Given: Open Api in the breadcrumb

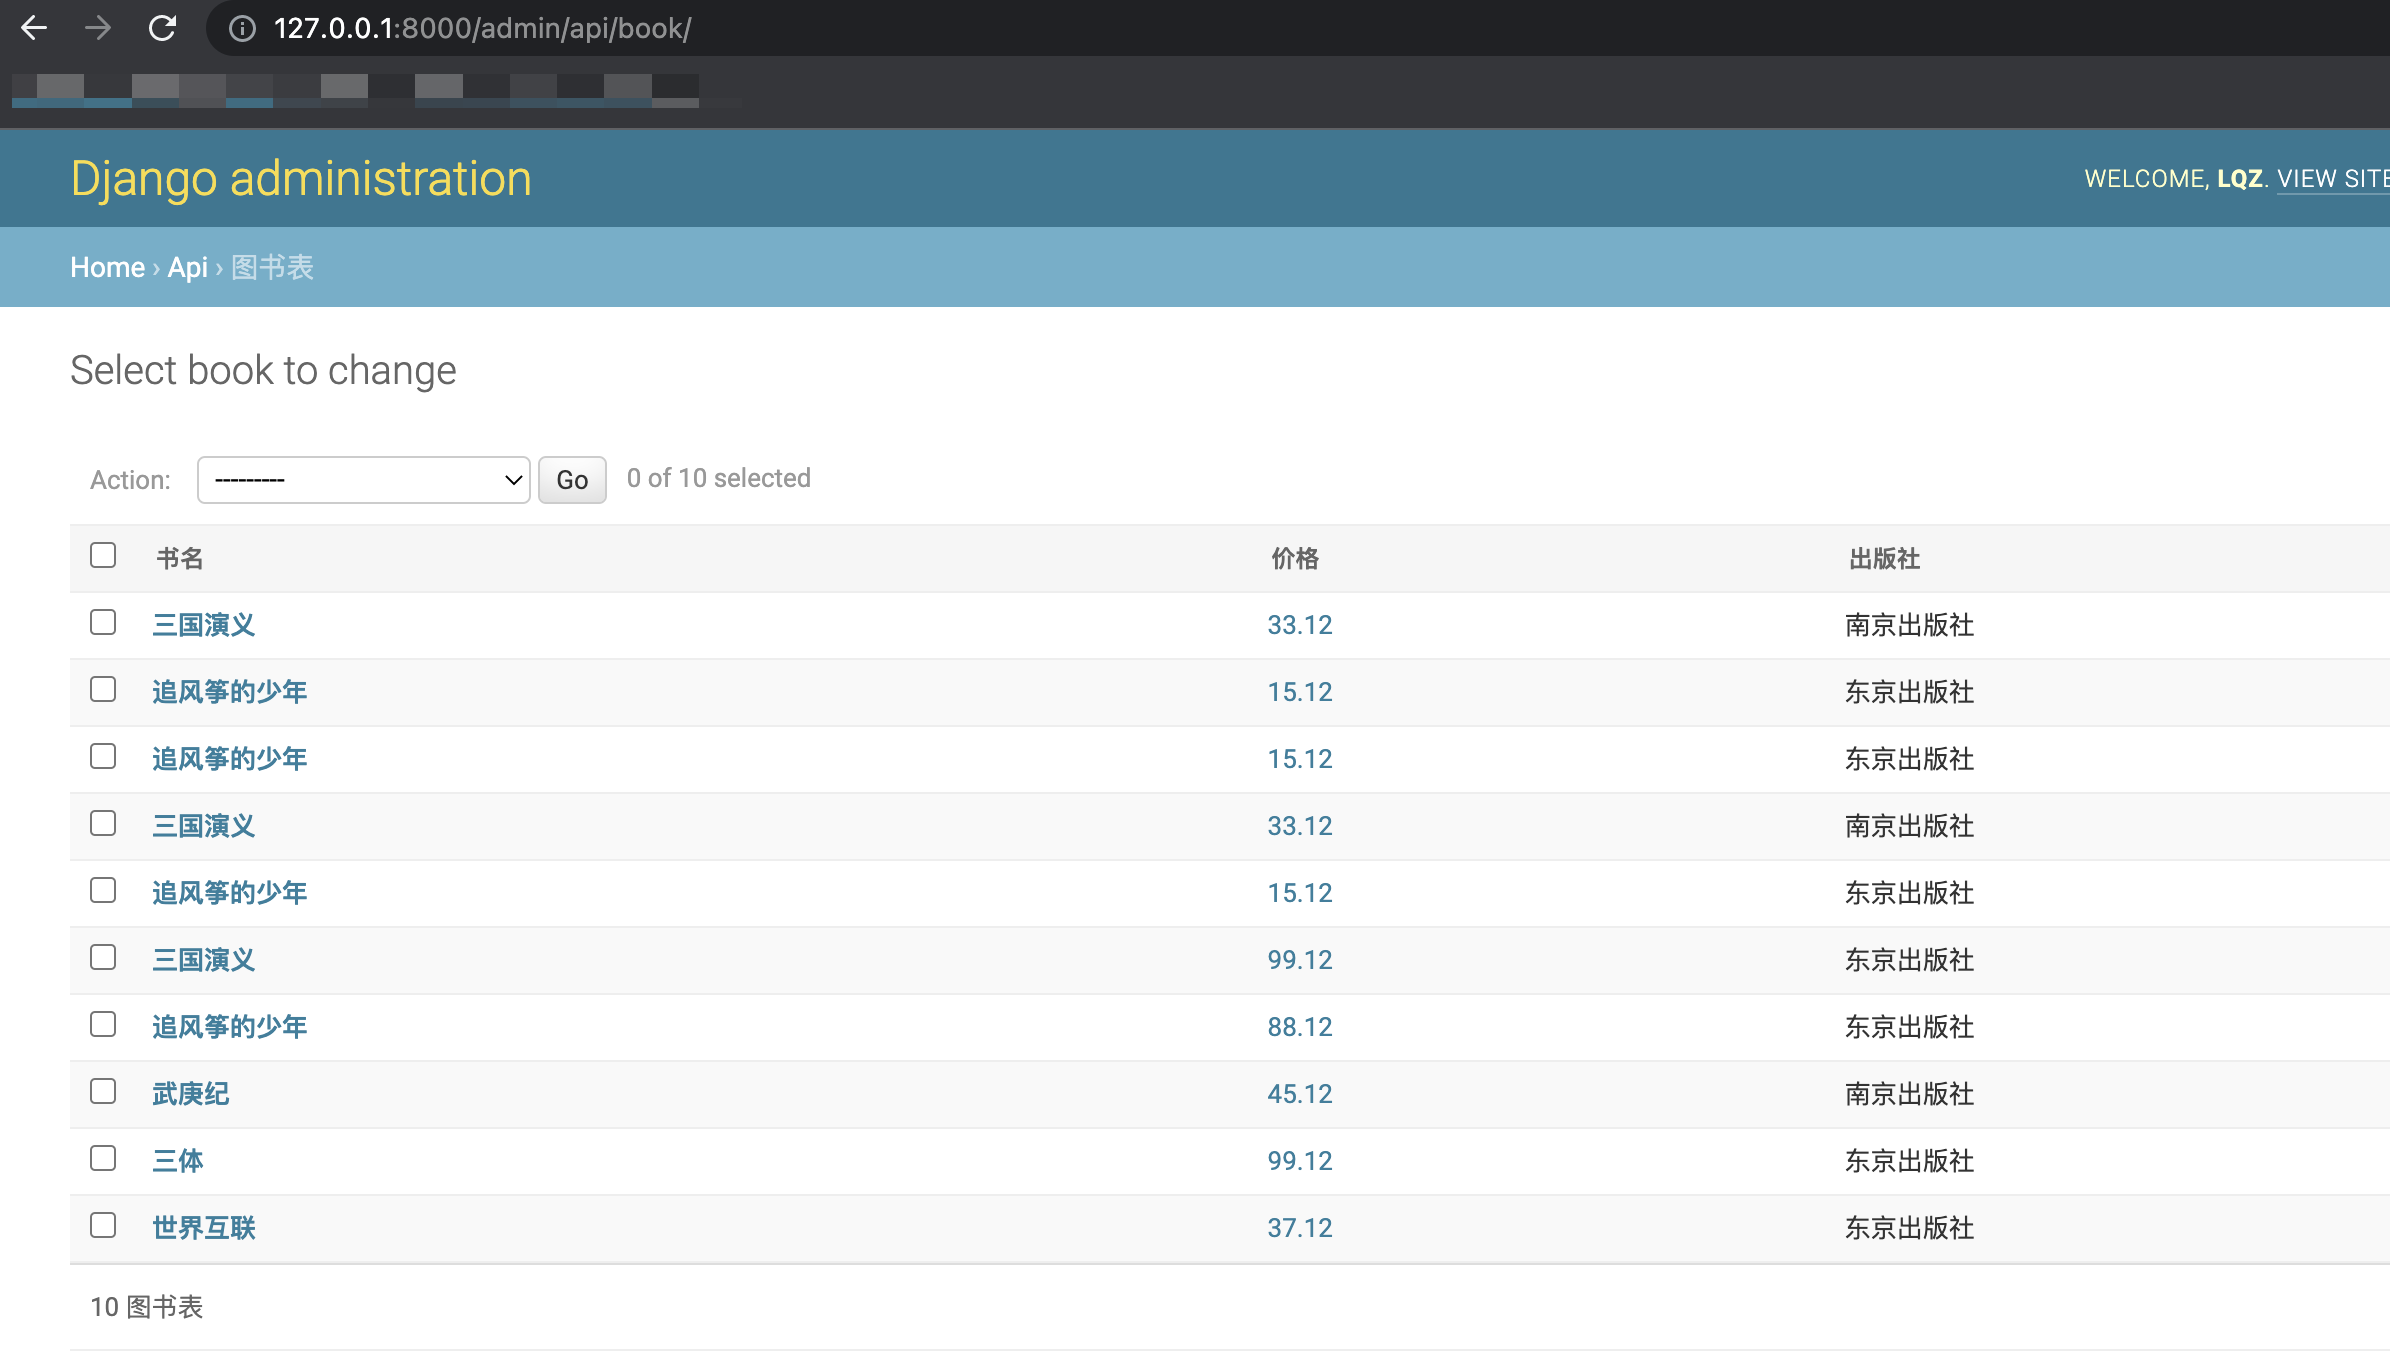Looking at the screenshot, I should coord(187,267).
